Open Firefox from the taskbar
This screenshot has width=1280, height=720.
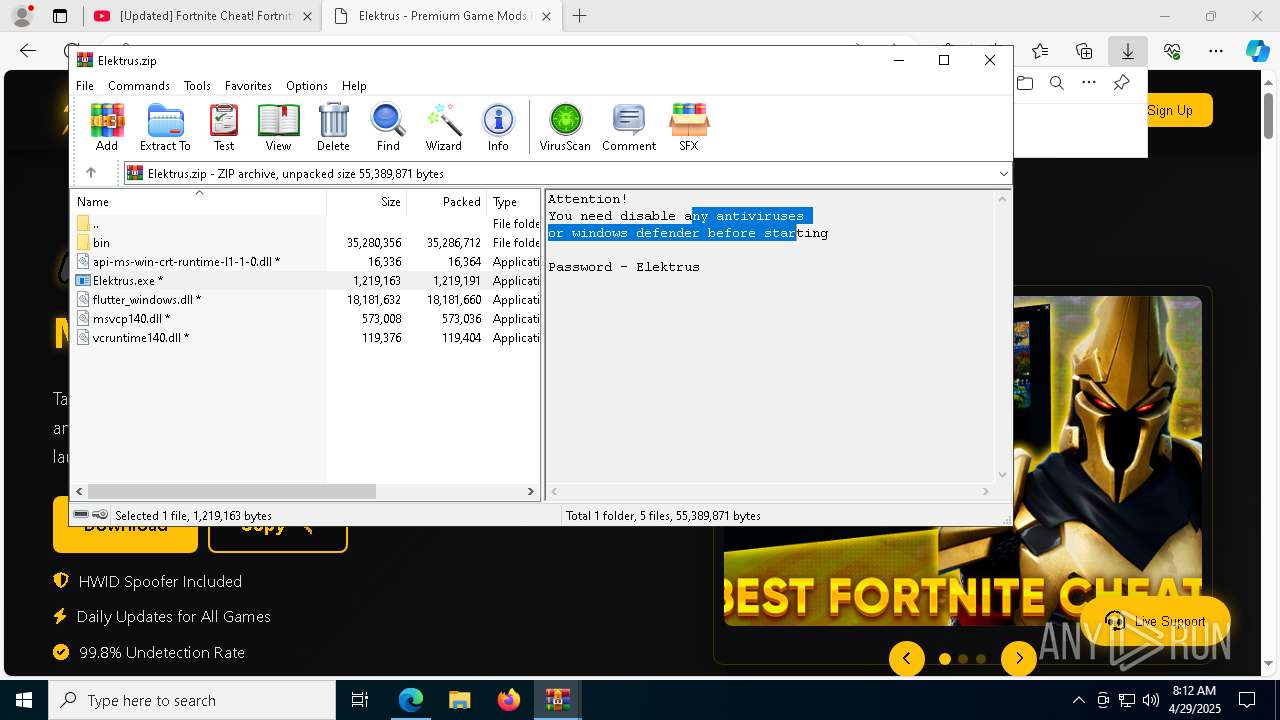pos(508,700)
